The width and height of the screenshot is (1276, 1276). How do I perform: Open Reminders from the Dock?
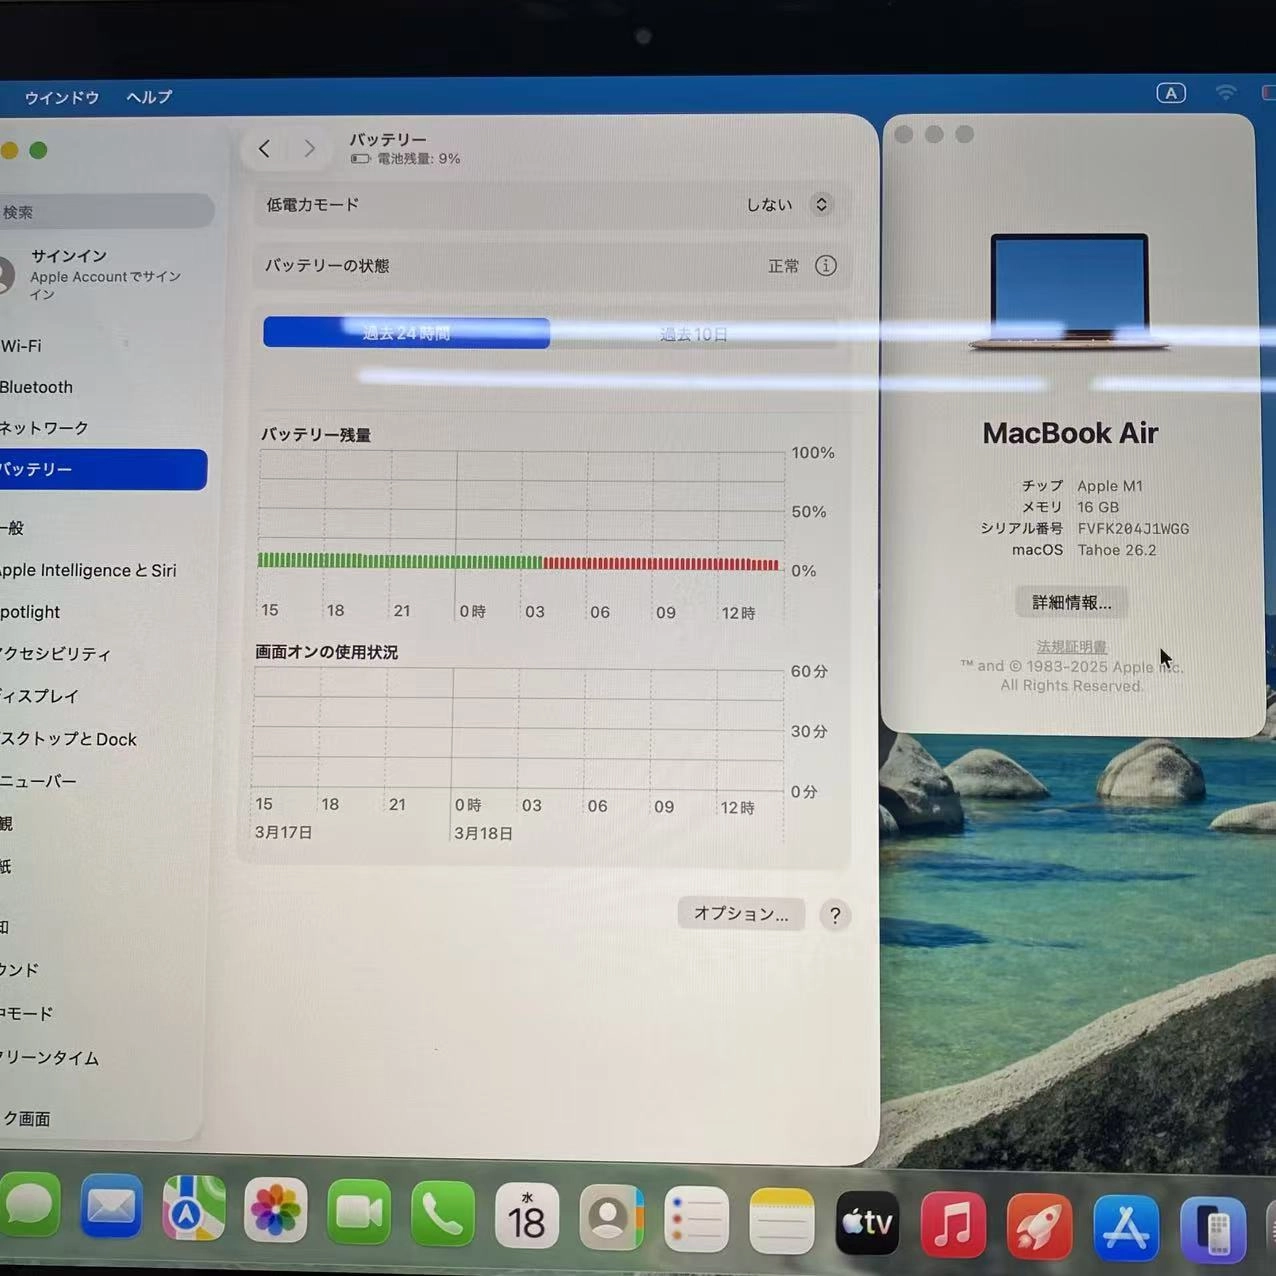click(x=697, y=1218)
